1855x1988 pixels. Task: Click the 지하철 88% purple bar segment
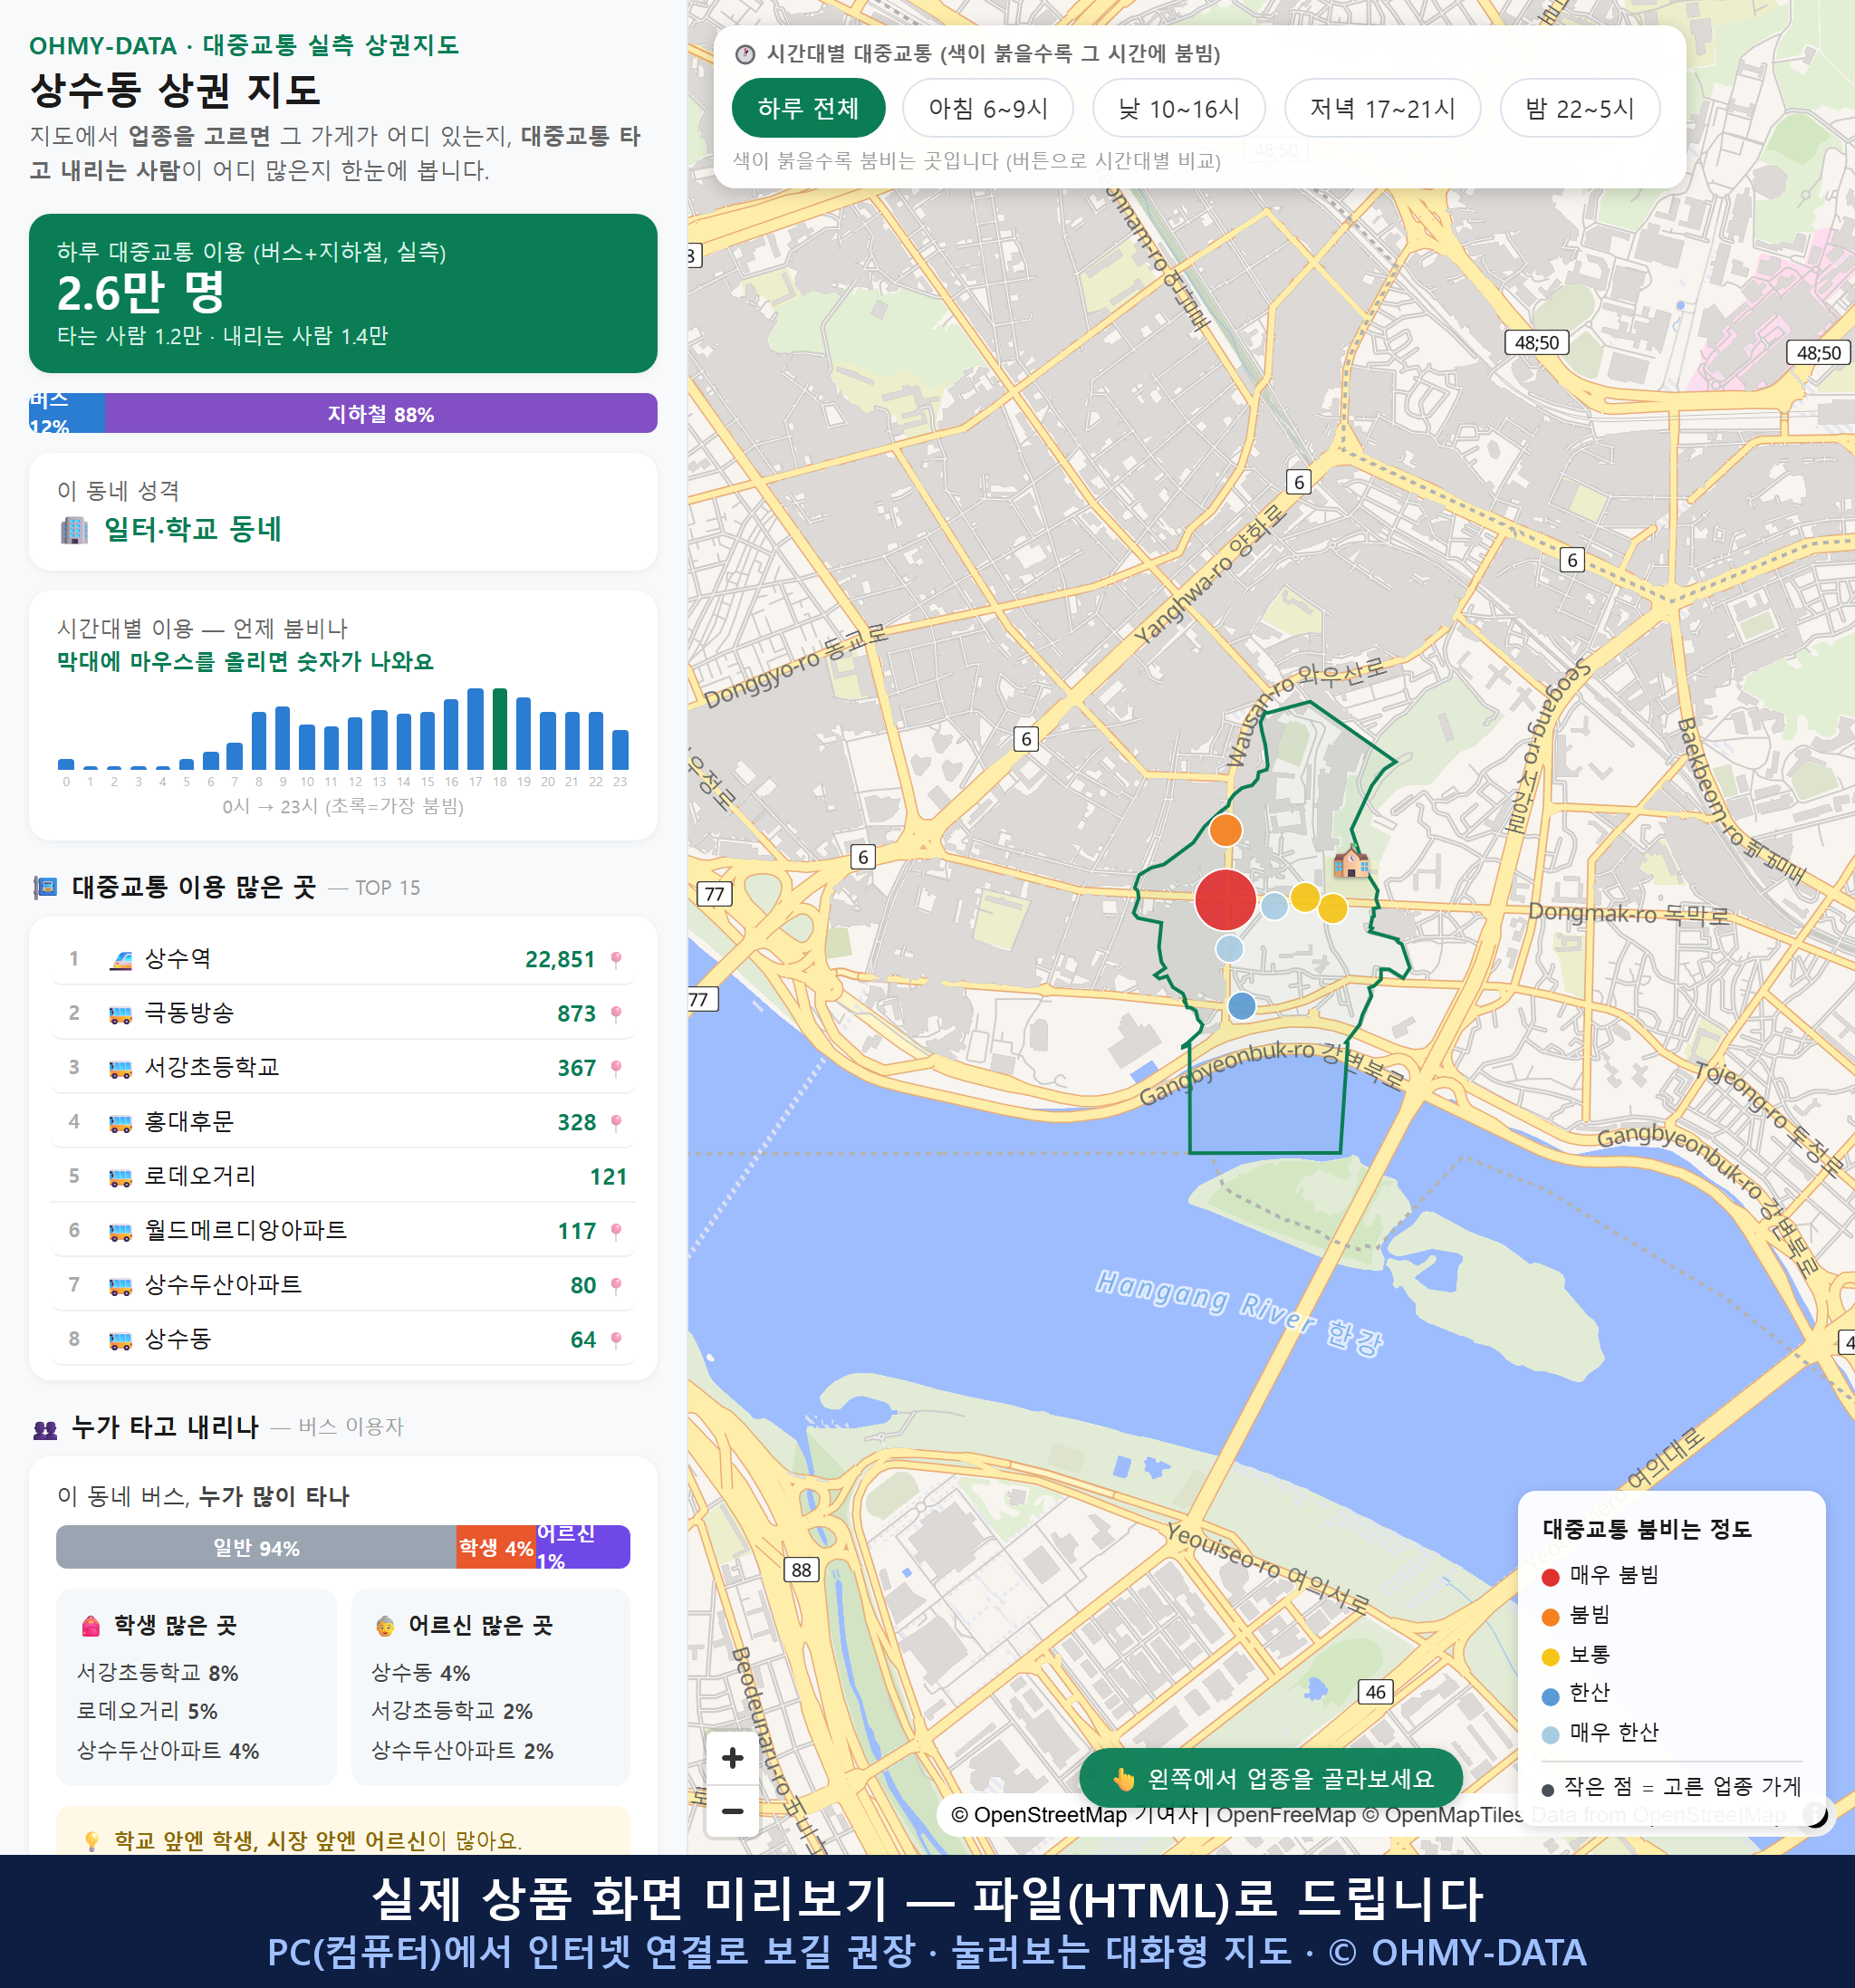point(381,413)
